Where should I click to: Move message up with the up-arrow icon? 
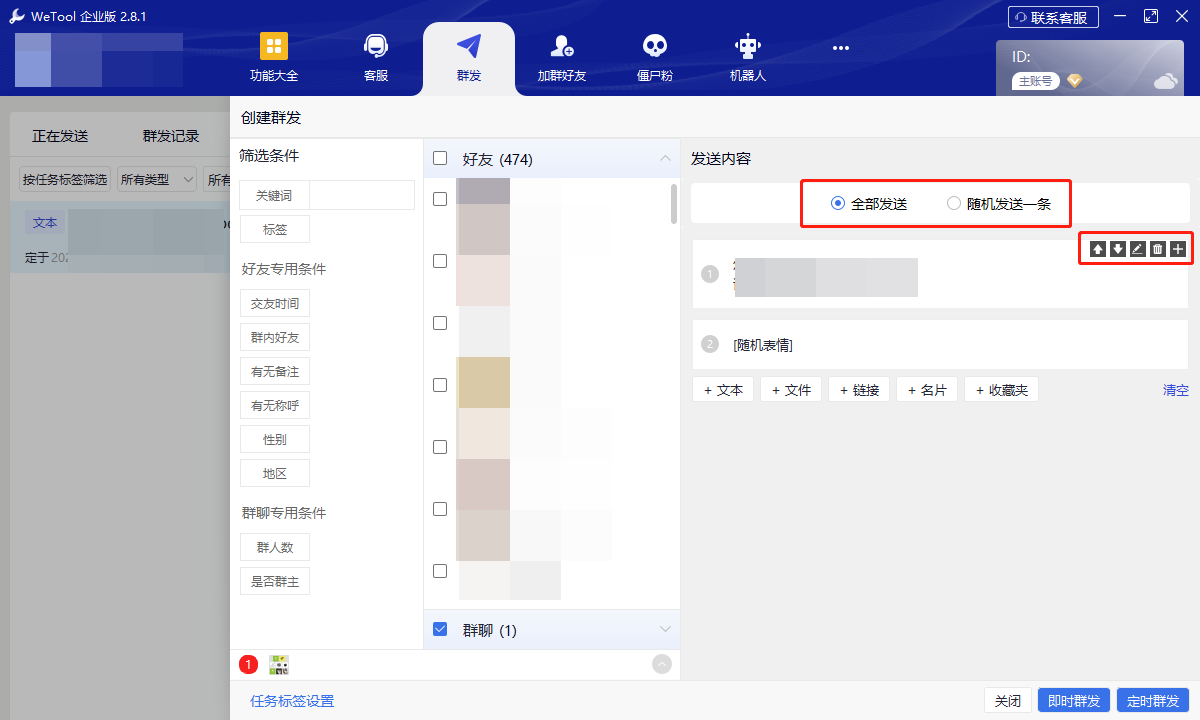pos(1098,249)
